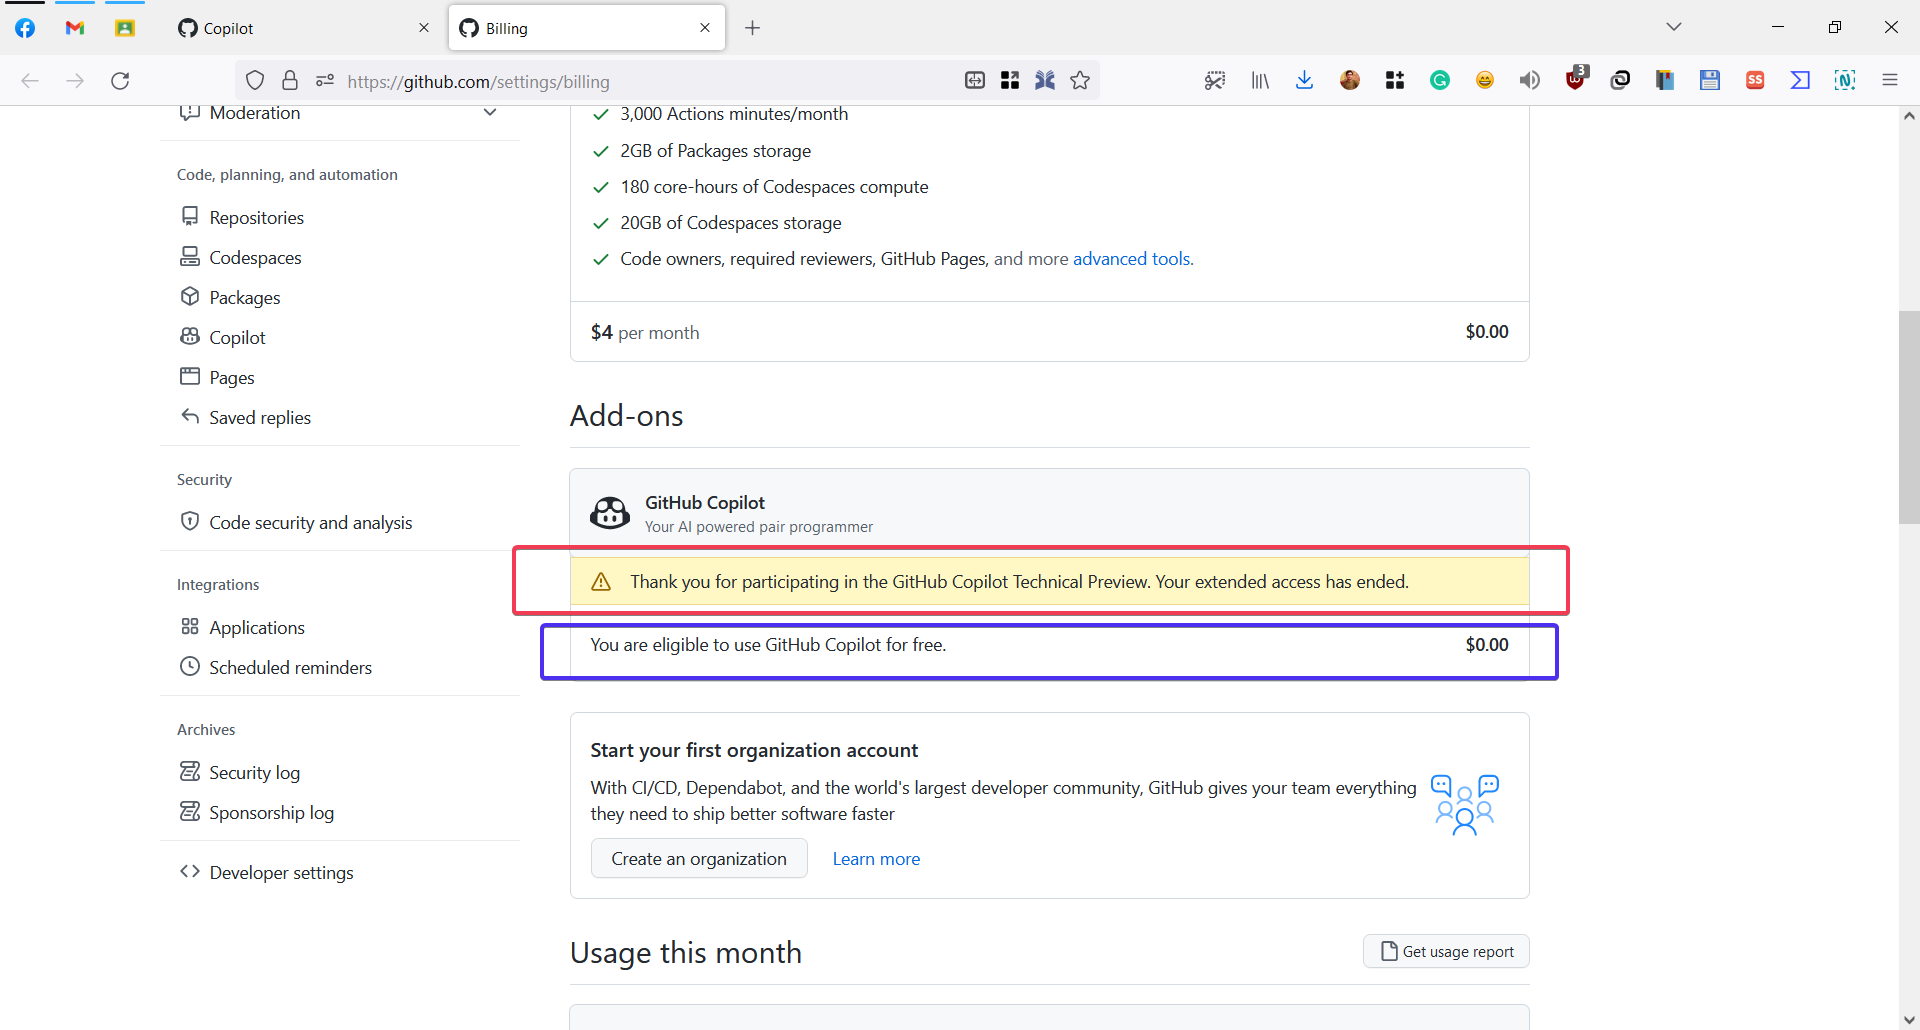Click the Grammarly extension icon
1920x1030 pixels.
[1440, 80]
